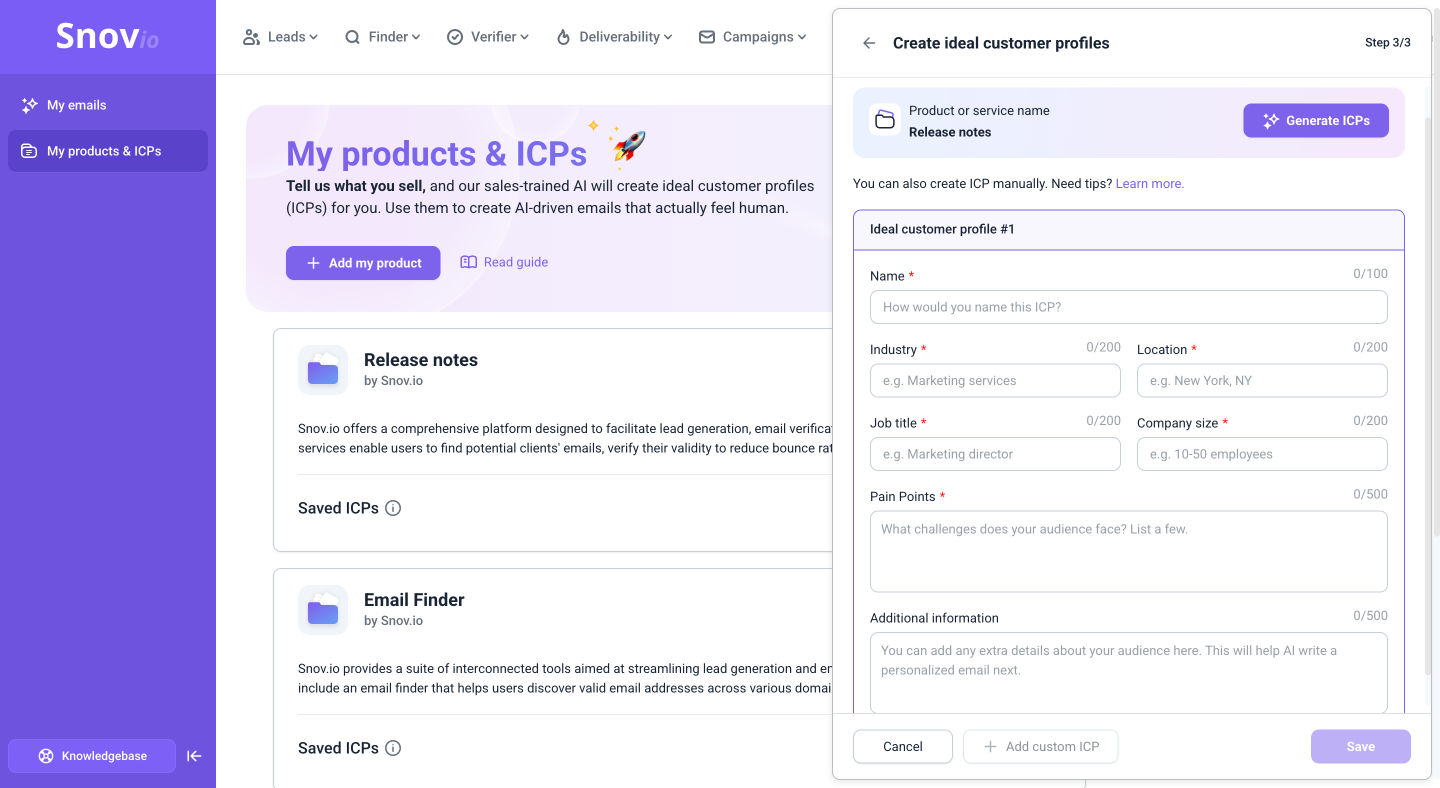Focus the Job title input field
The width and height of the screenshot is (1440, 788).
click(995, 454)
